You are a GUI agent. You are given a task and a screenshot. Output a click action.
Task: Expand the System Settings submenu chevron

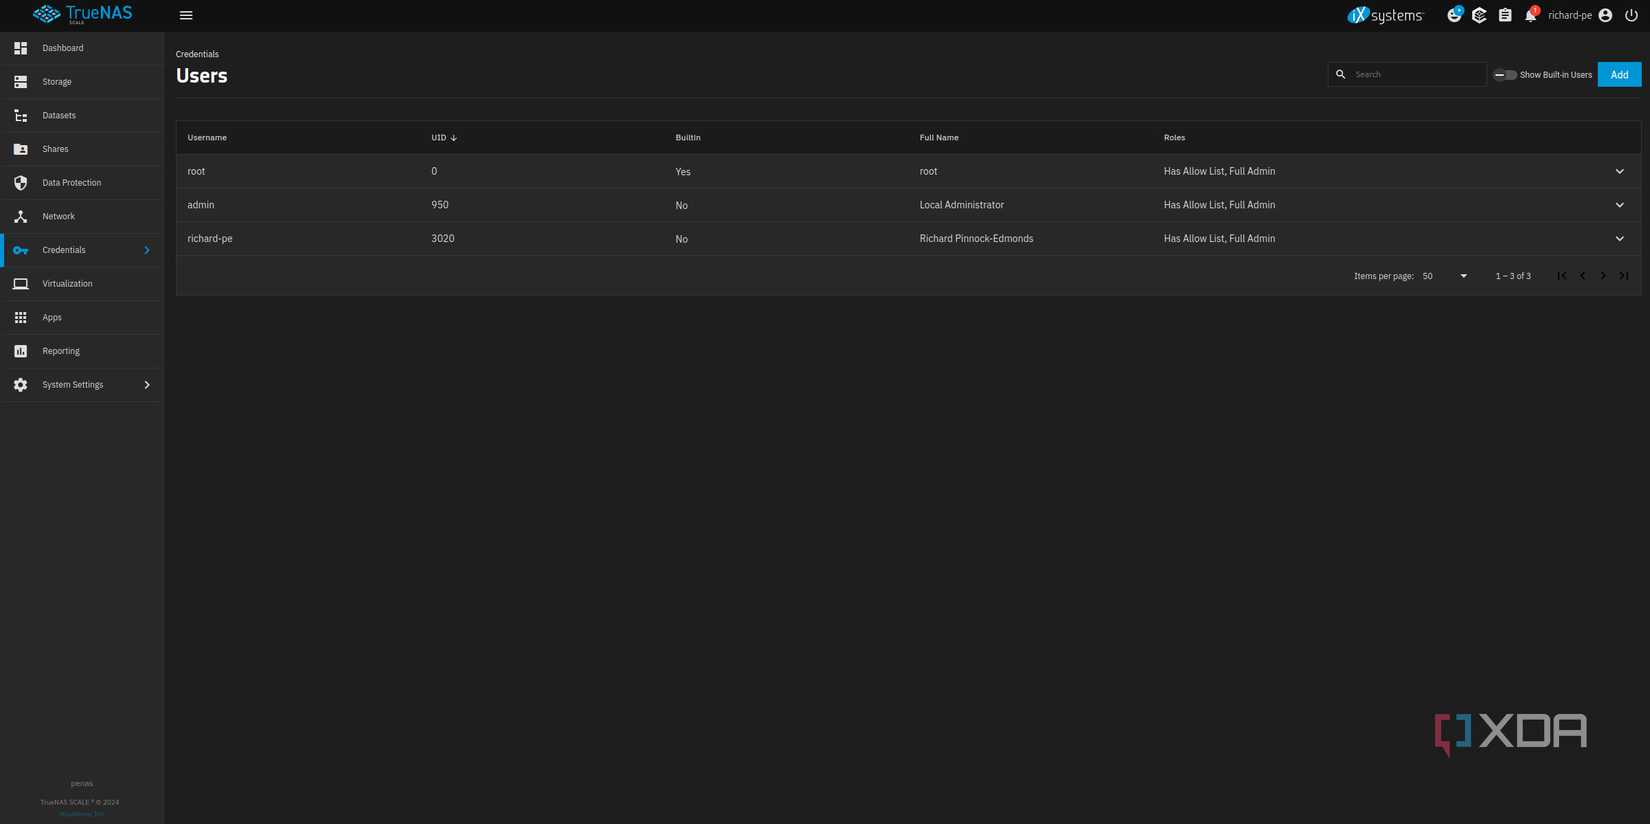147,385
